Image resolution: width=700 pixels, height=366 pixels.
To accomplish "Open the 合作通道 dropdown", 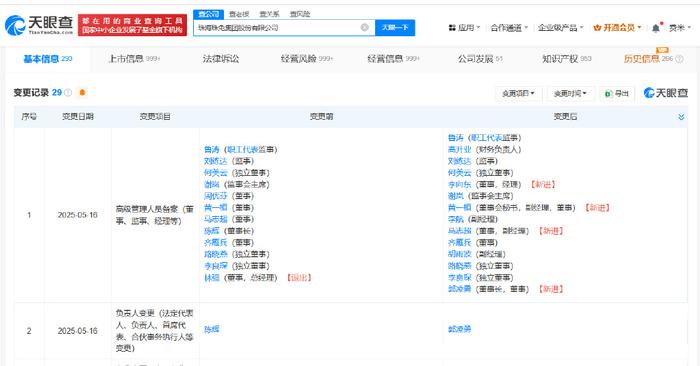I will (x=509, y=28).
